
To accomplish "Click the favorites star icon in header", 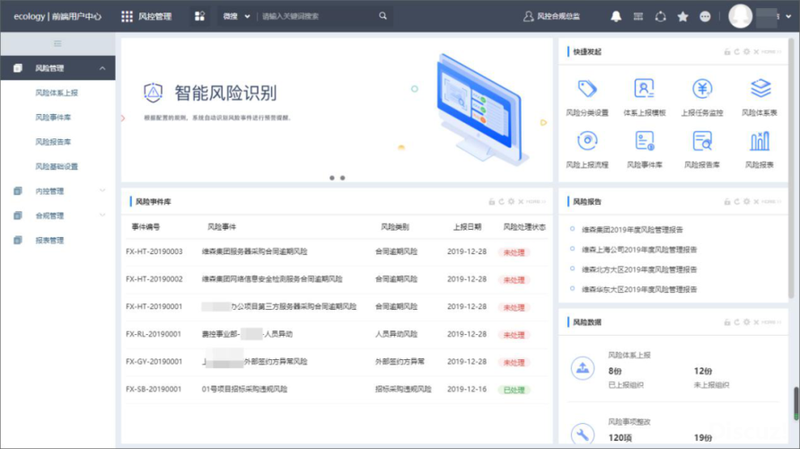I will tap(683, 16).
